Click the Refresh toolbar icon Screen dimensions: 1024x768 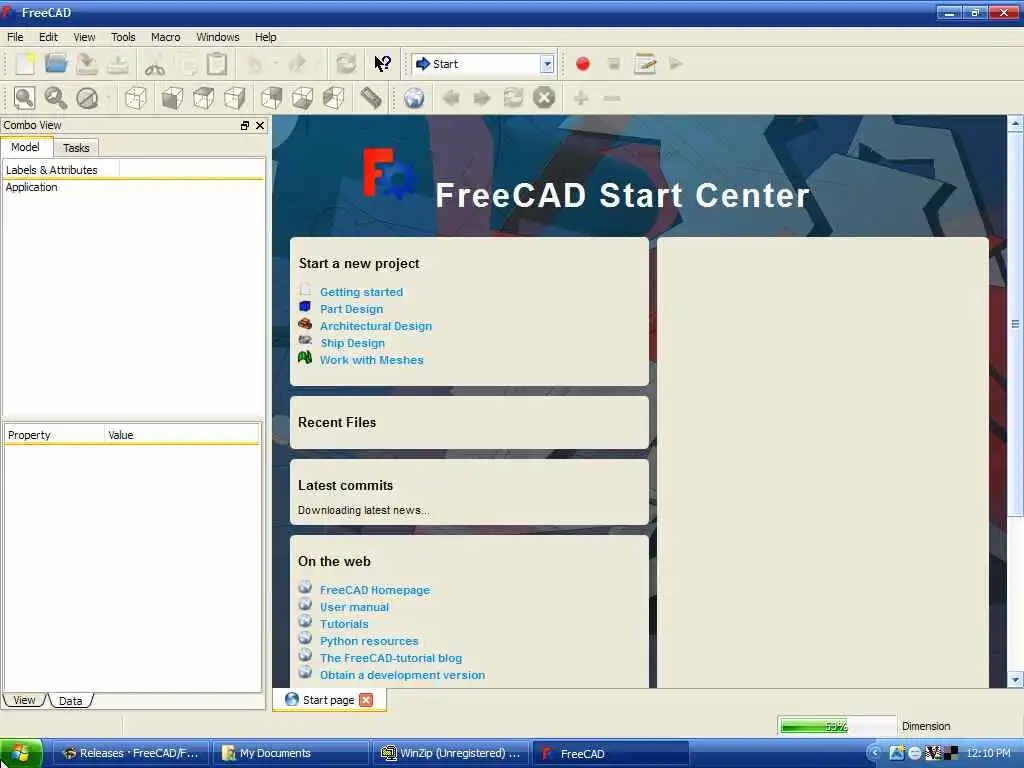346,64
